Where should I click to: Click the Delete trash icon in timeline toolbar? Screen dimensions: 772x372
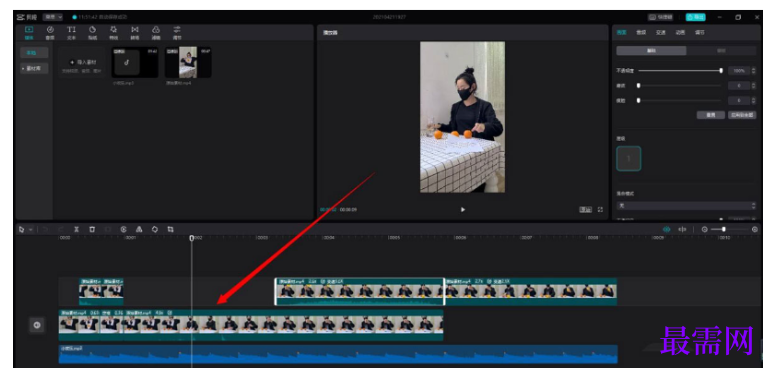(x=92, y=229)
